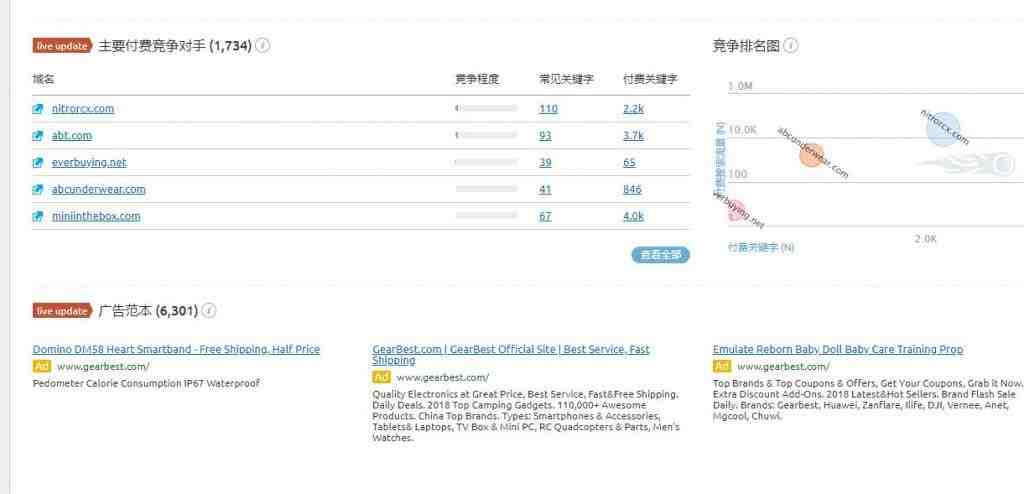Click live update badge beside 广告范本
1024x494 pixels.
(x=63, y=310)
